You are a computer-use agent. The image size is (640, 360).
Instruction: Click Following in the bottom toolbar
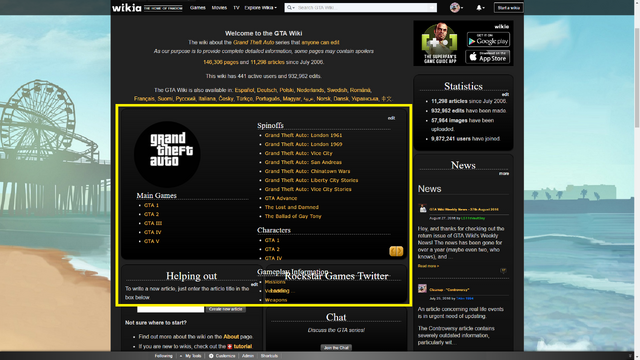[163, 356]
